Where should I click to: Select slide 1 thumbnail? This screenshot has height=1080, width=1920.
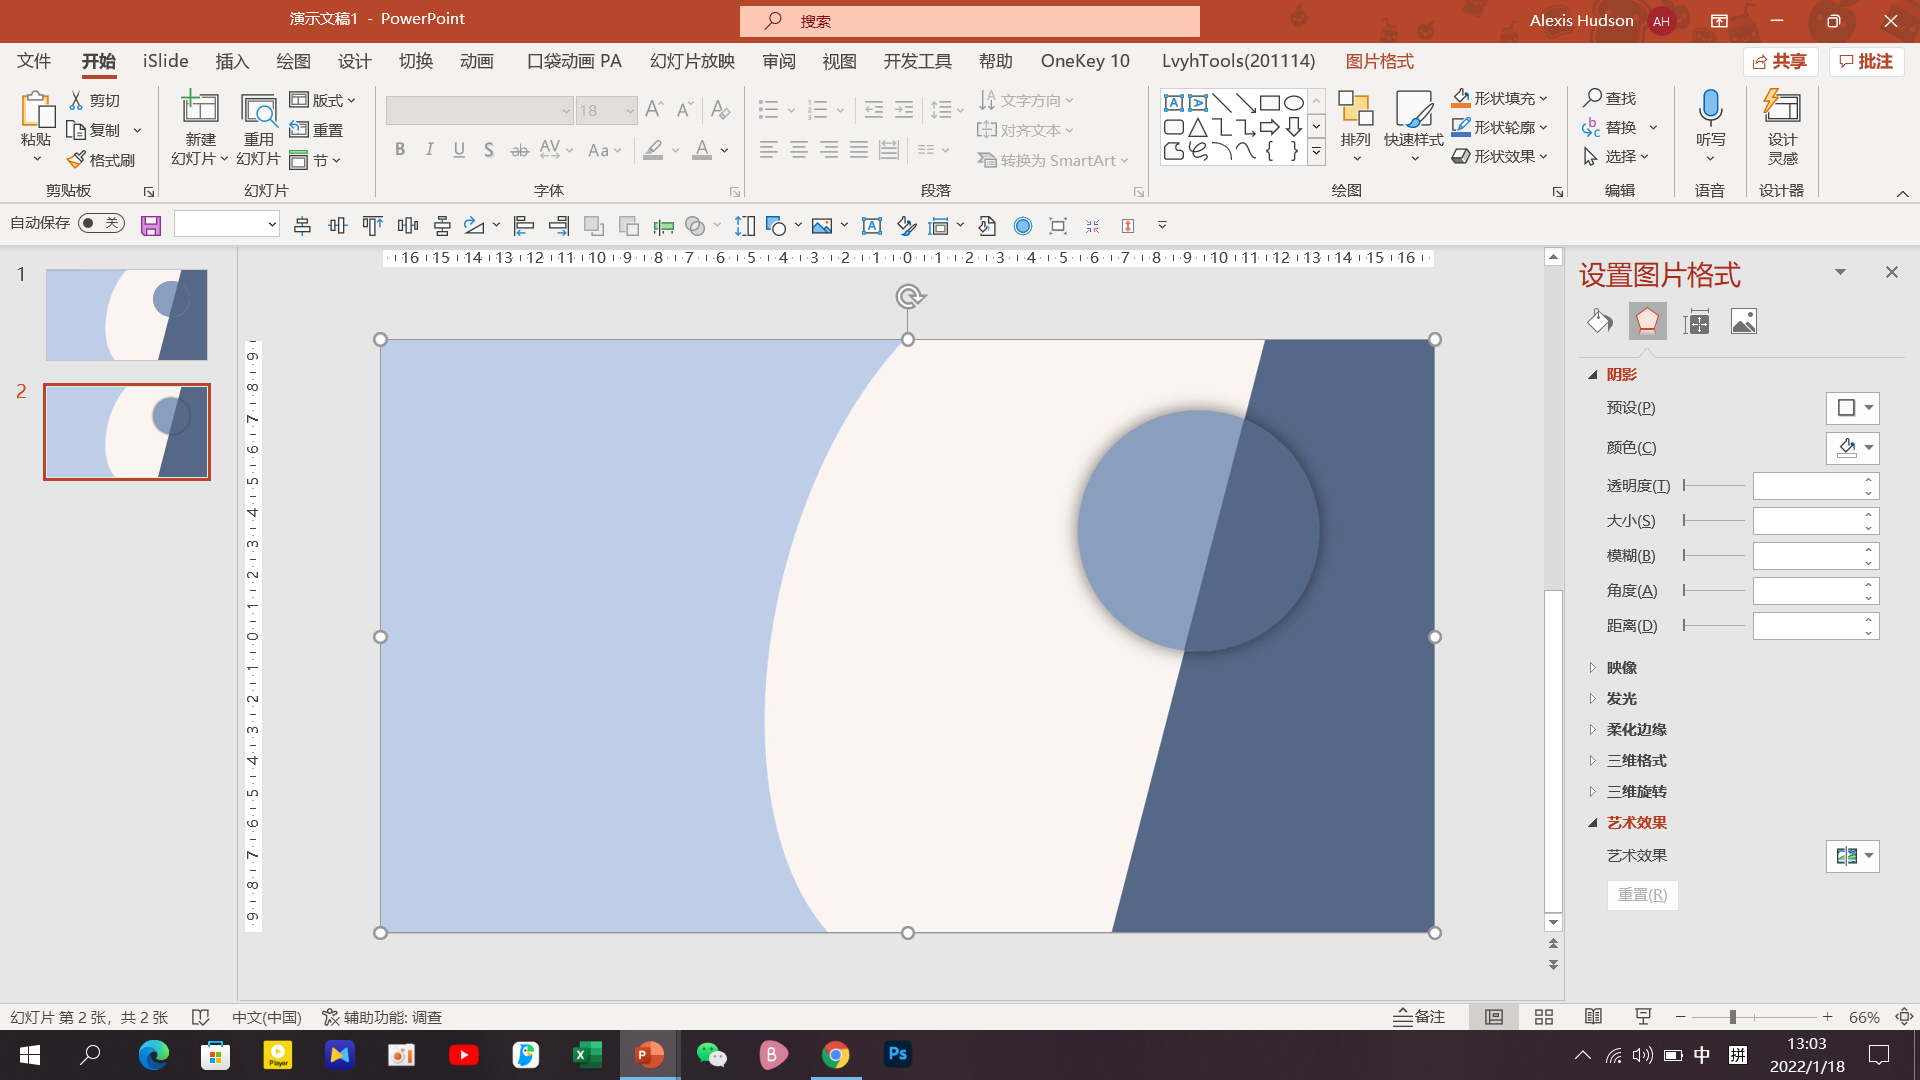(127, 314)
